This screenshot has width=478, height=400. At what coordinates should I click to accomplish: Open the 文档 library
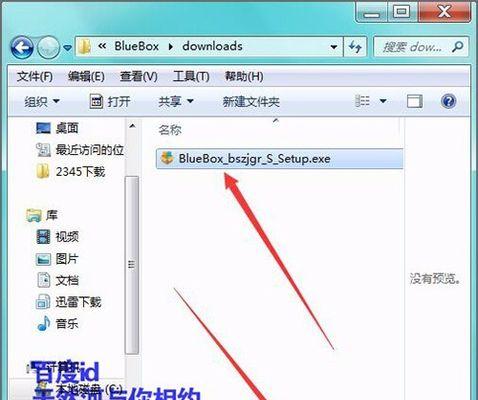(x=57, y=280)
